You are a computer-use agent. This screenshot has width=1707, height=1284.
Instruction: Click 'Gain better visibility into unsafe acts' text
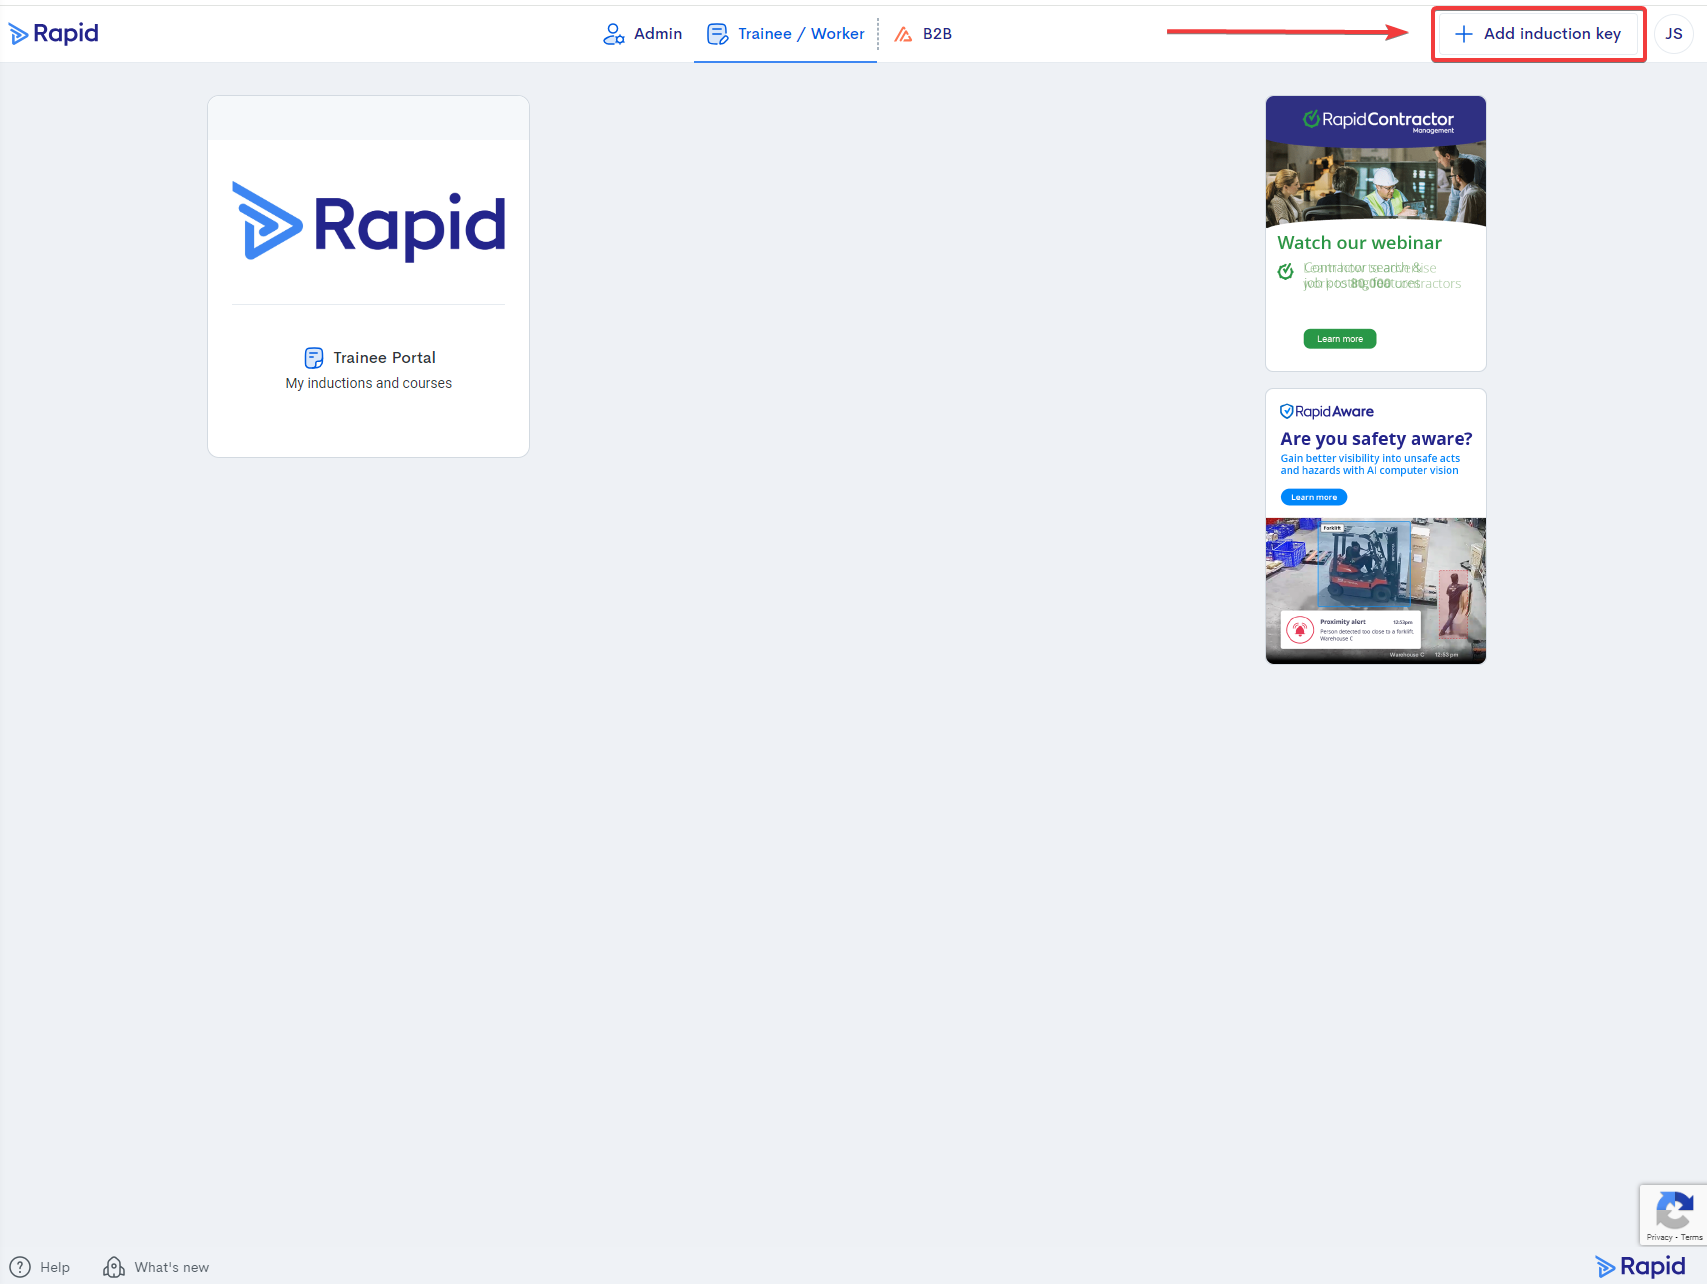coord(1370,458)
